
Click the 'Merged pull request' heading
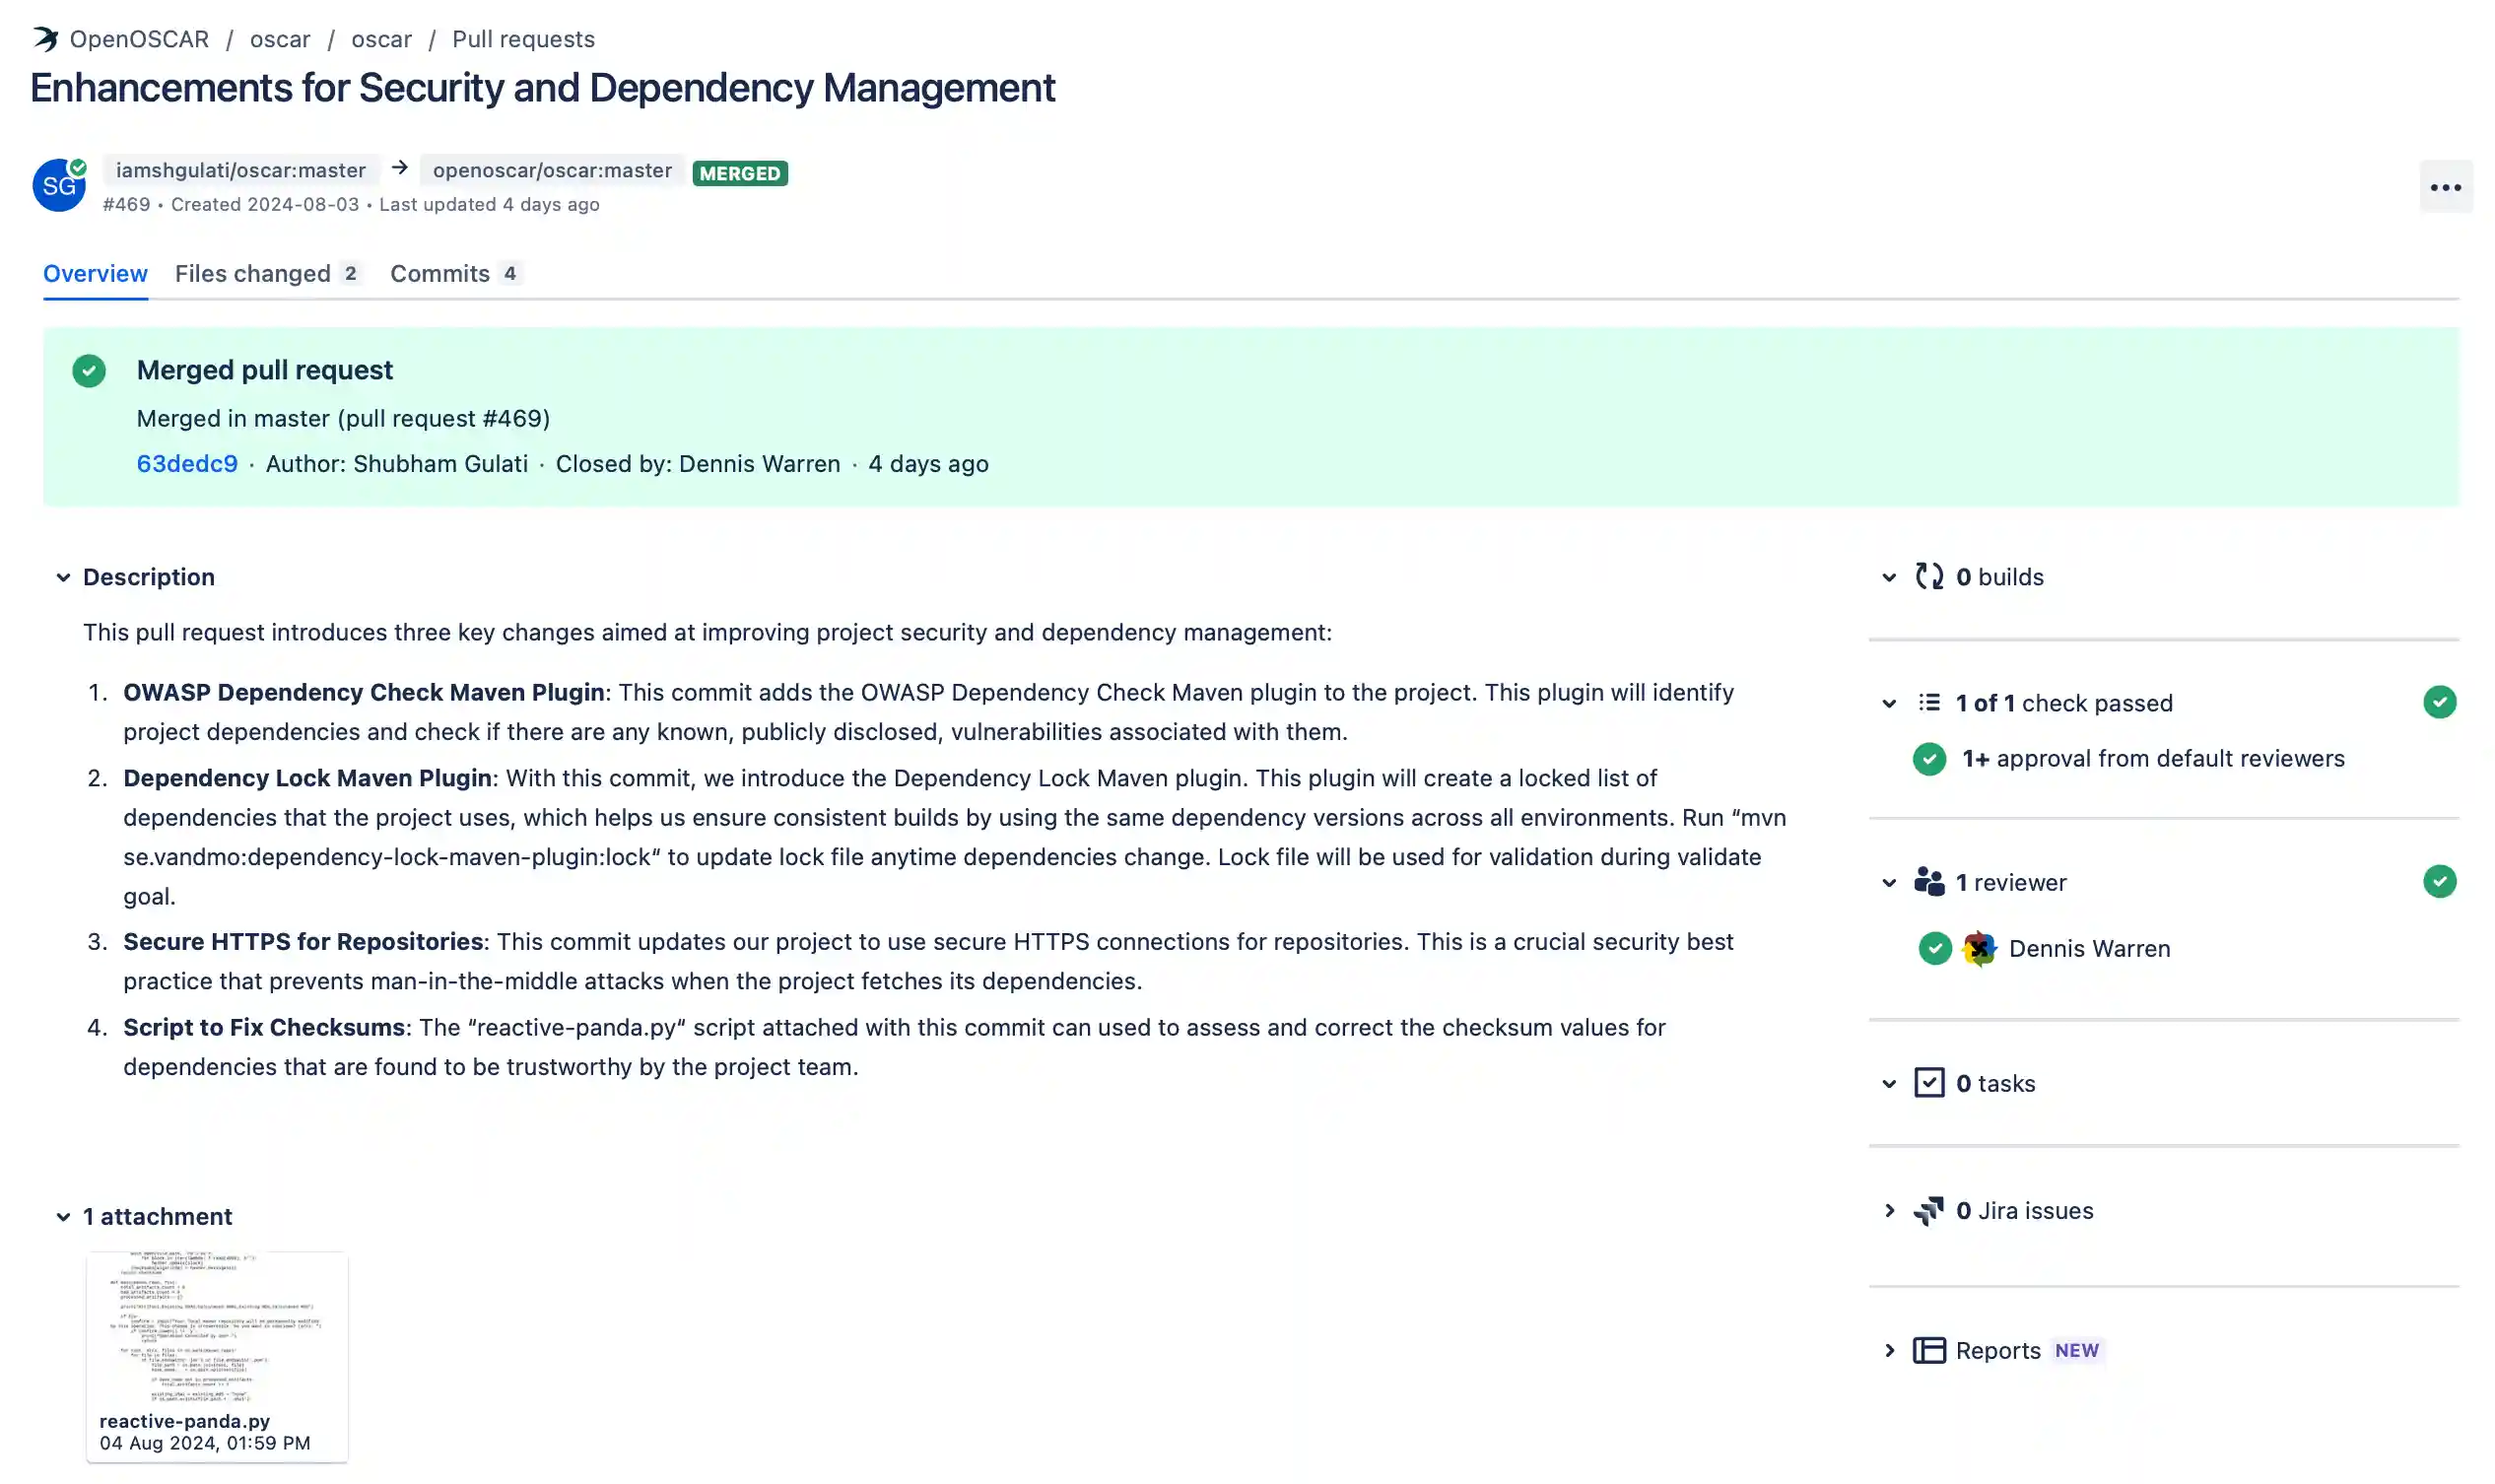click(x=265, y=370)
